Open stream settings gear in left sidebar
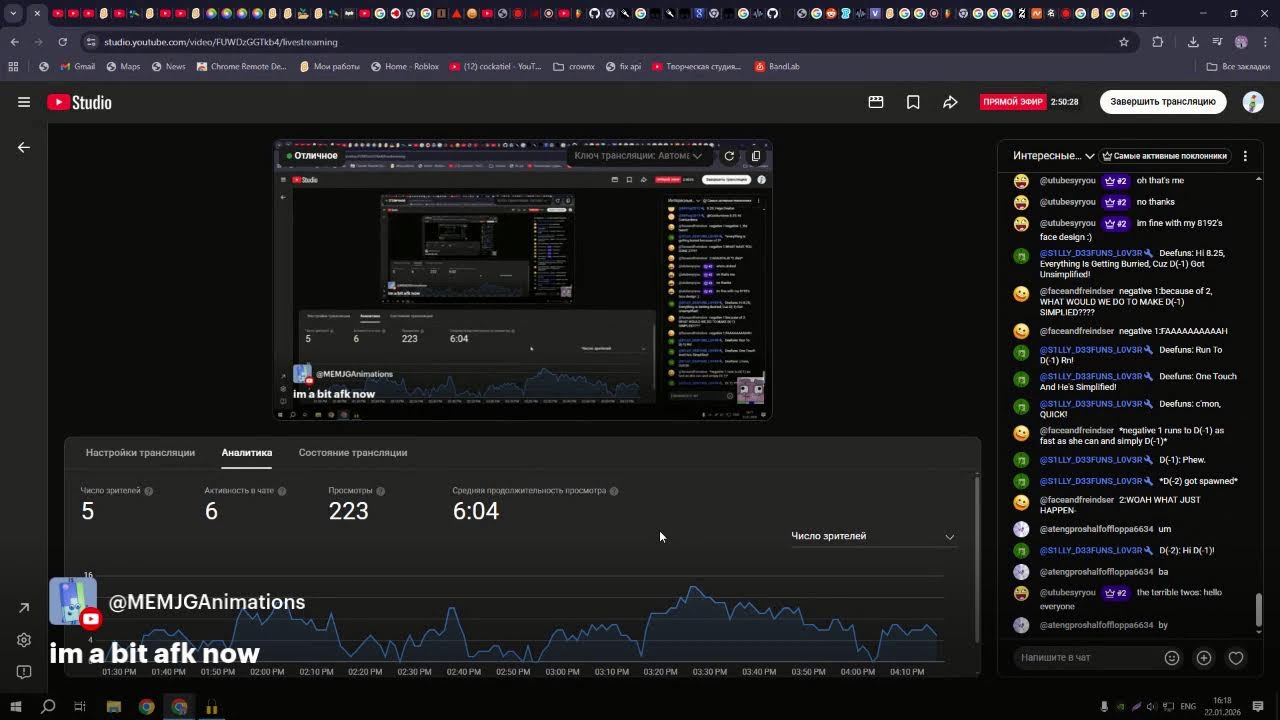This screenshot has height=720, width=1280. pos(24,640)
